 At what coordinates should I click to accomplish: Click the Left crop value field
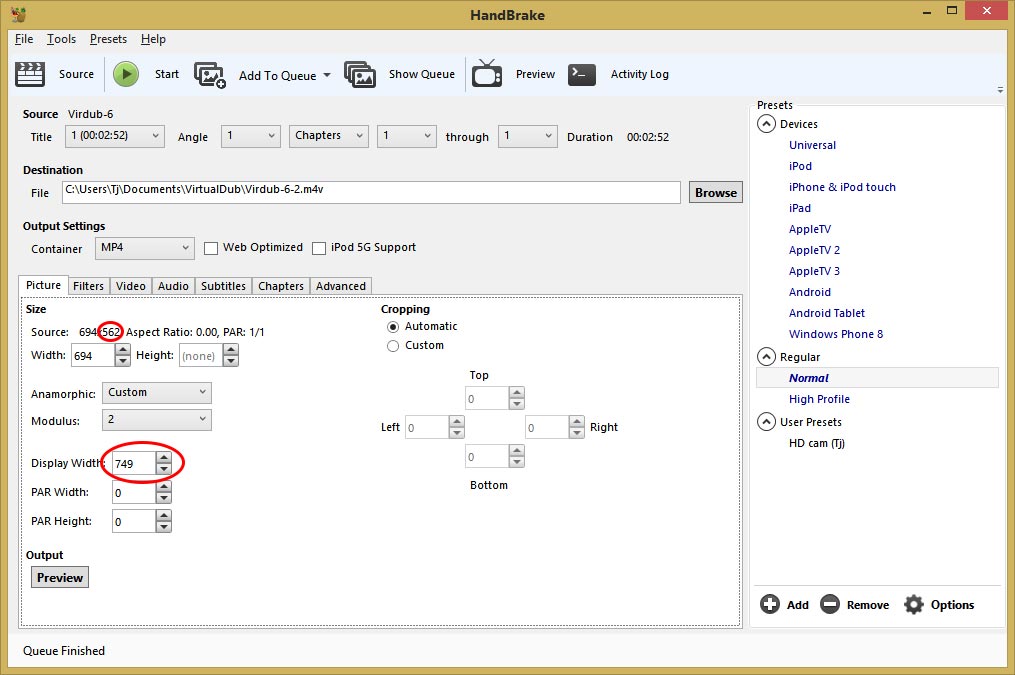[427, 427]
